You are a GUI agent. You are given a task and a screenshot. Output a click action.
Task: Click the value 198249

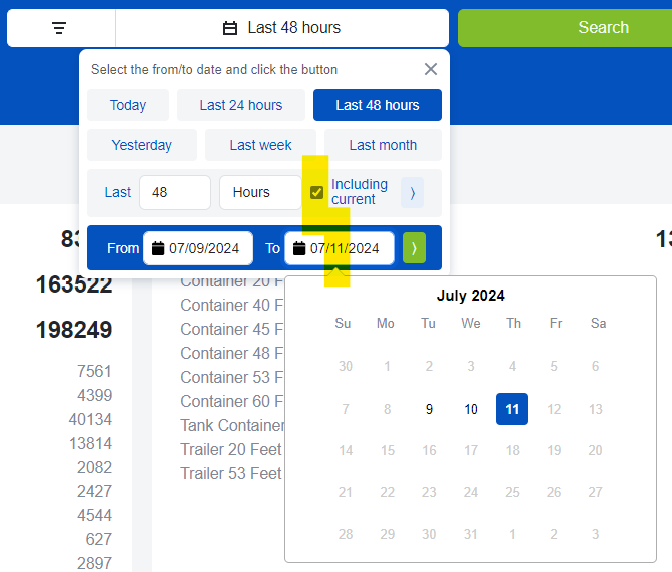point(74,329)
